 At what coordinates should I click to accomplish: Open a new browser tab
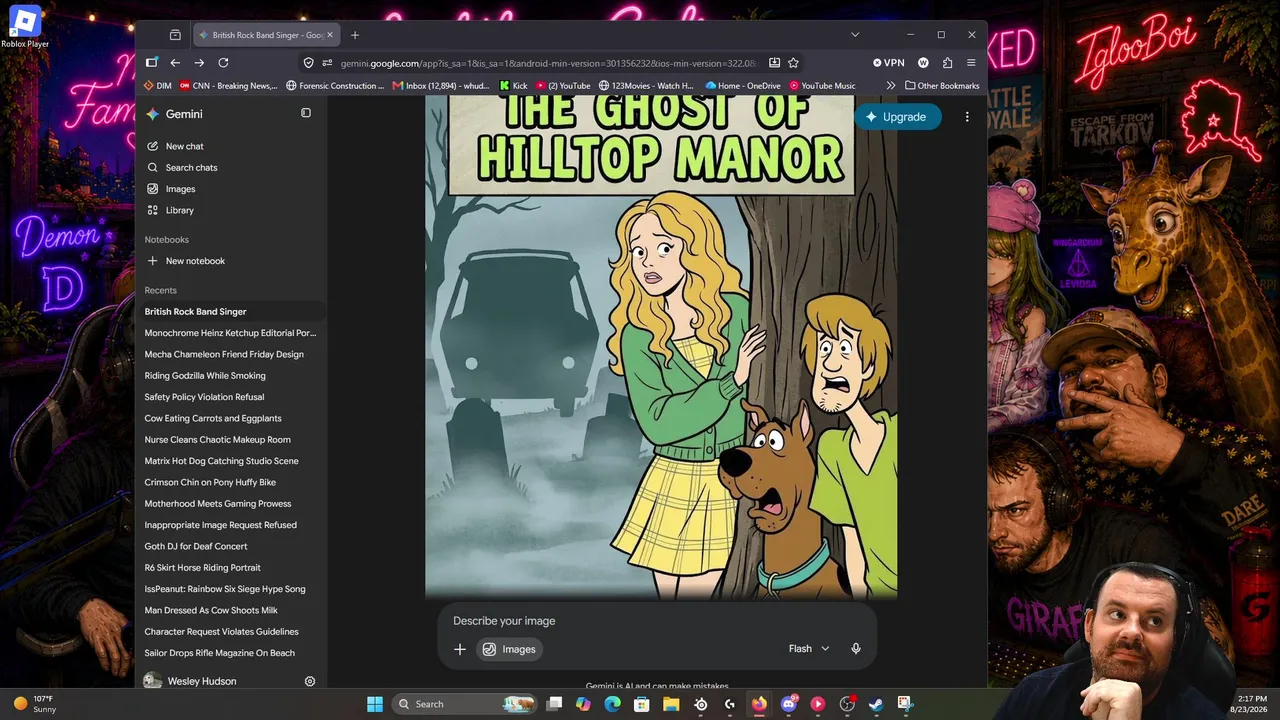[354, 35]
